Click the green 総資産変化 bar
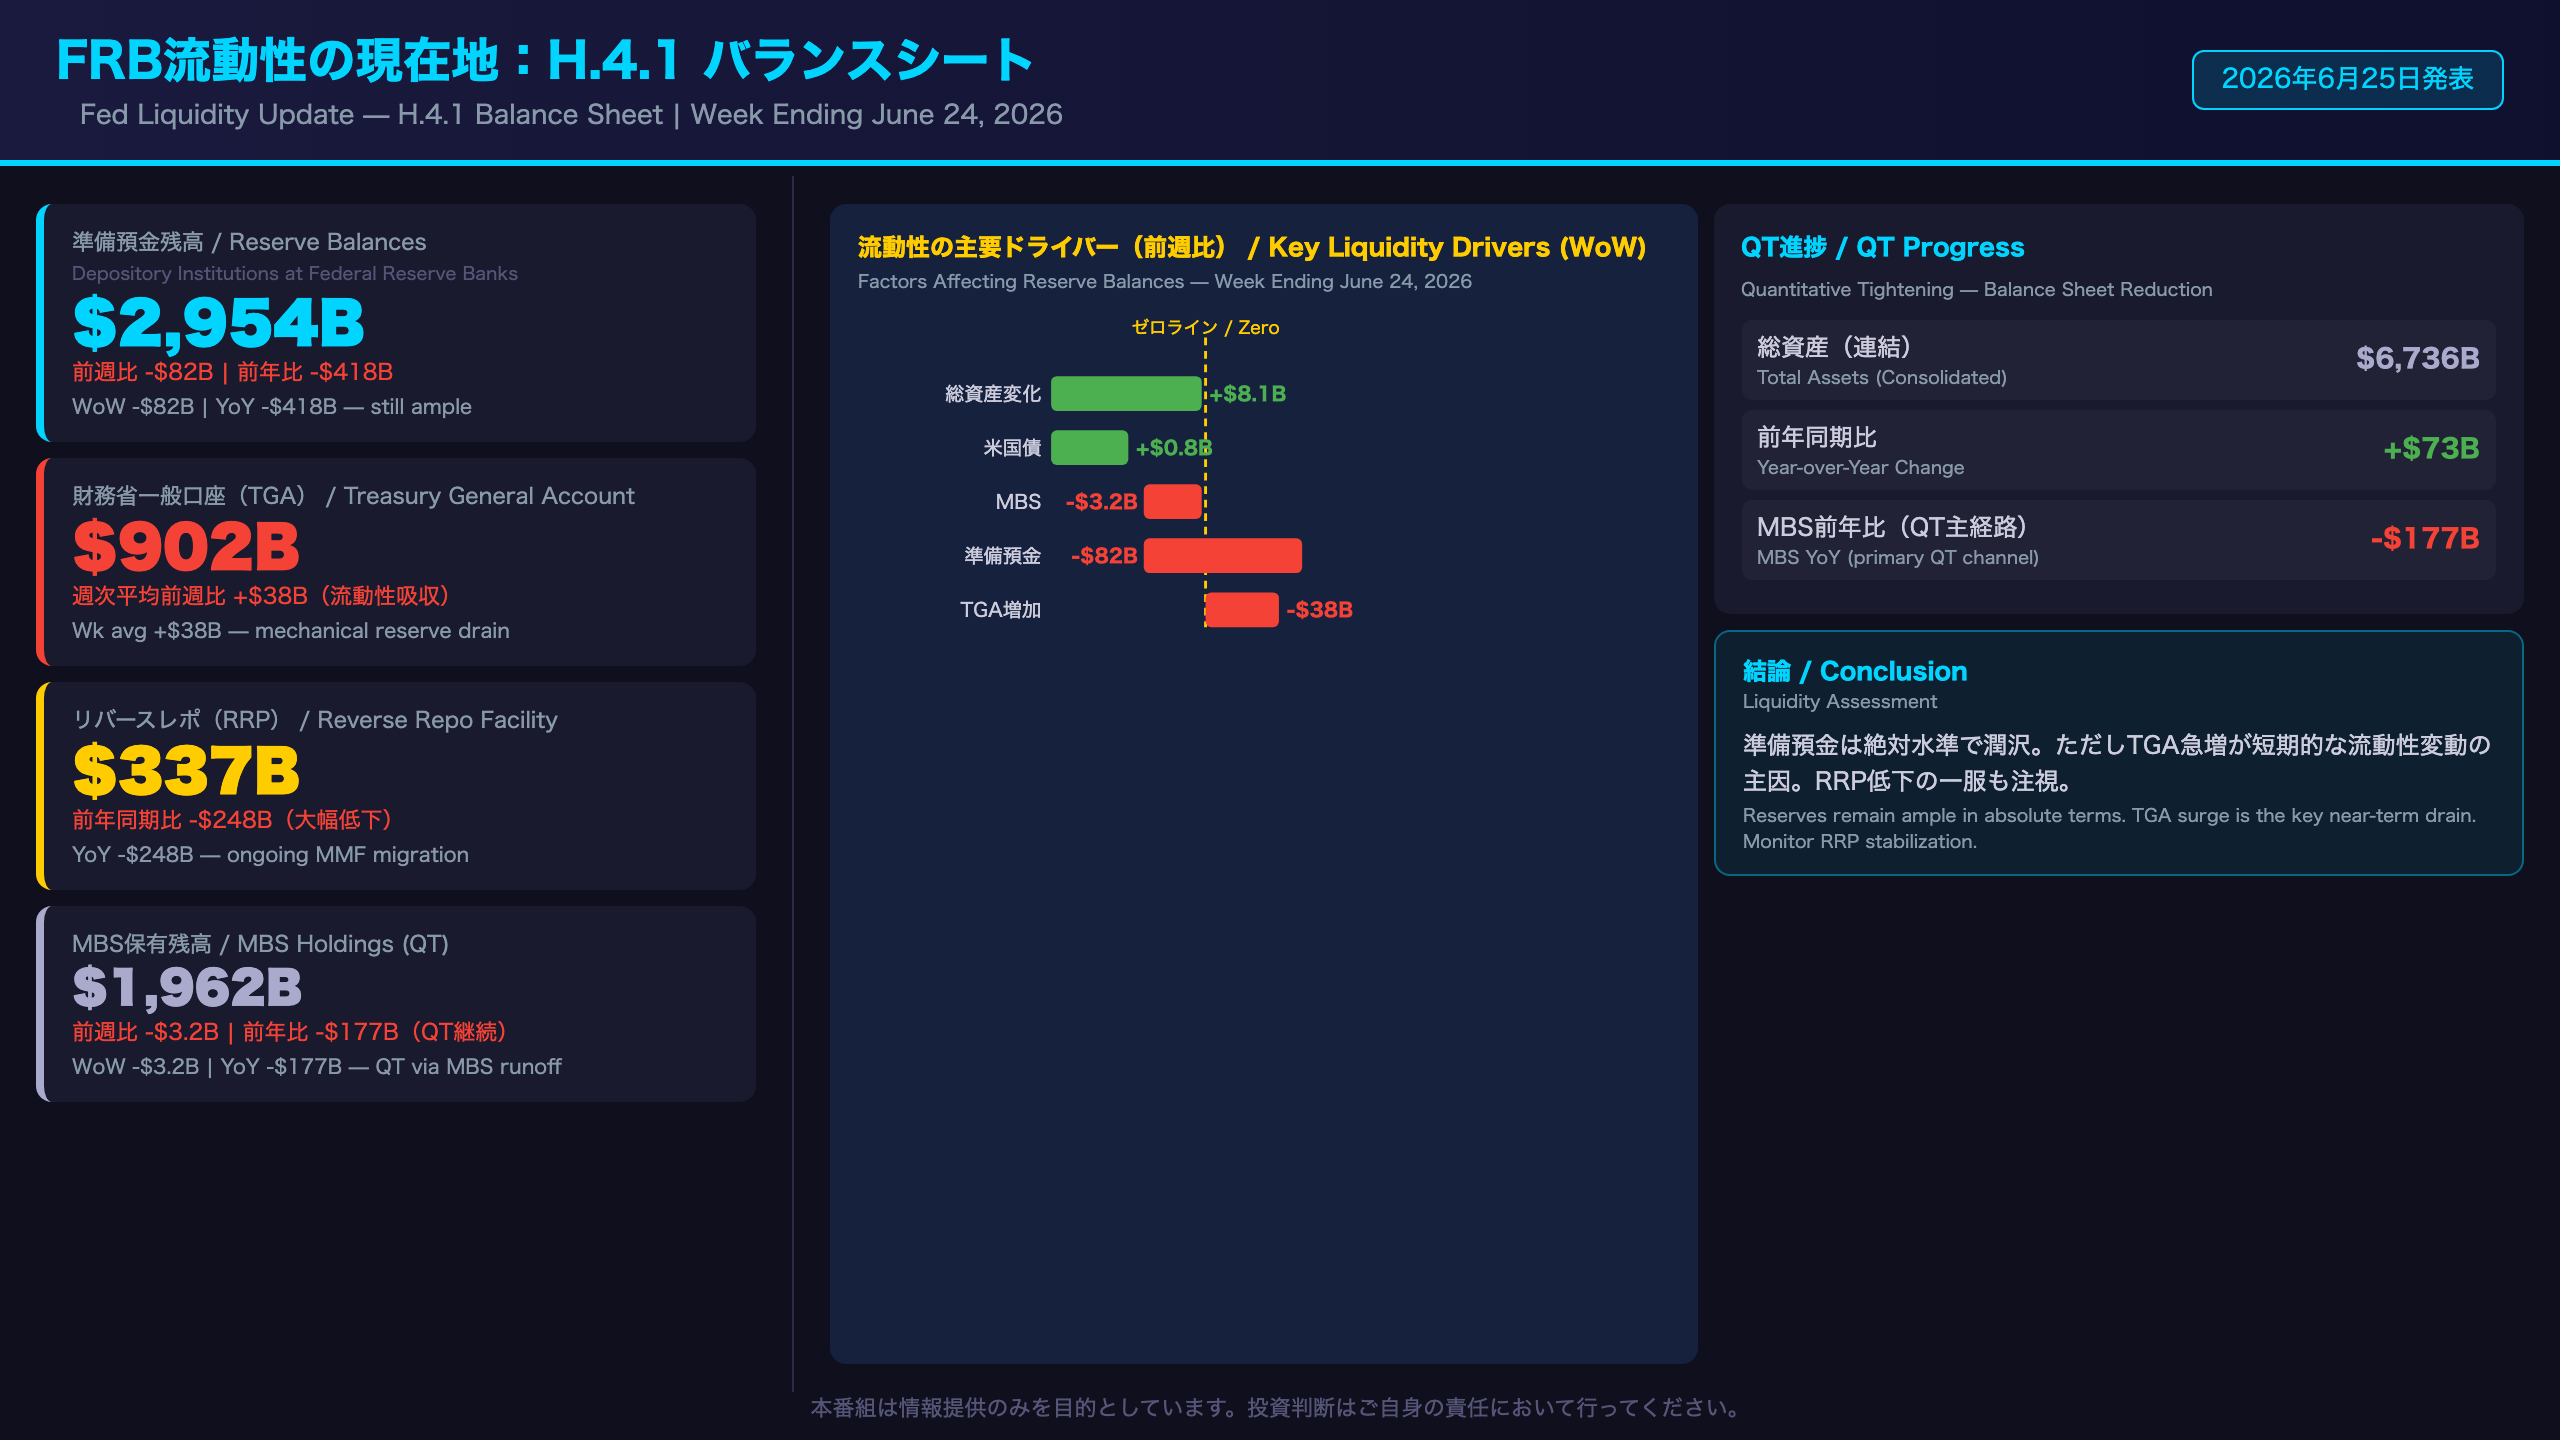2560x1440 pixels. coord(1126,394)
